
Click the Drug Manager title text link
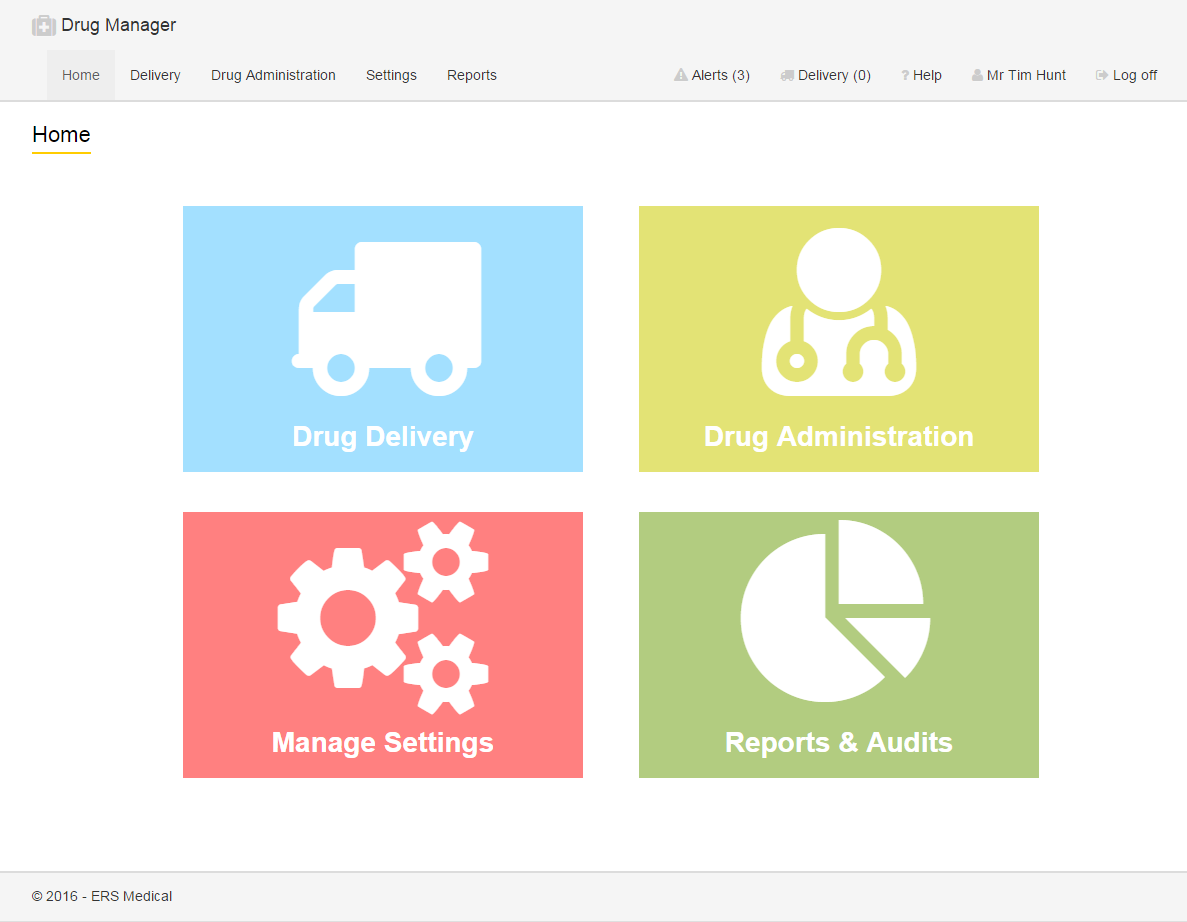118,25
